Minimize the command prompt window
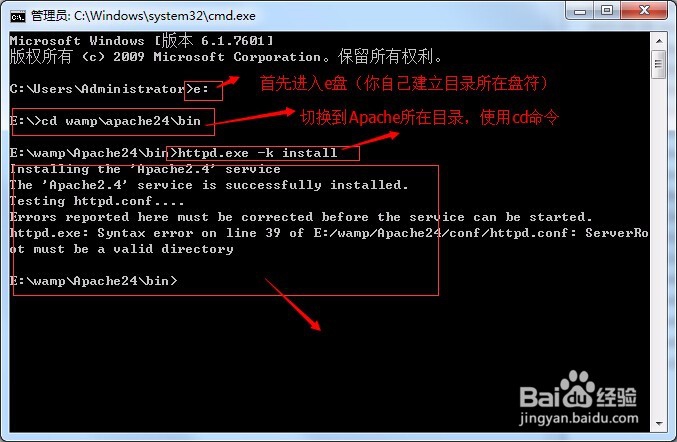 pyautogui.click(x=579, y=10)
